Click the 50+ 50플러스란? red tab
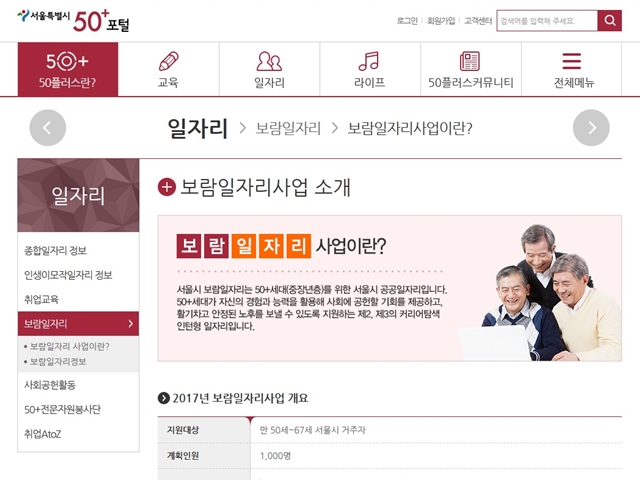This screenshot has width=640, height=480. (68, 68)
